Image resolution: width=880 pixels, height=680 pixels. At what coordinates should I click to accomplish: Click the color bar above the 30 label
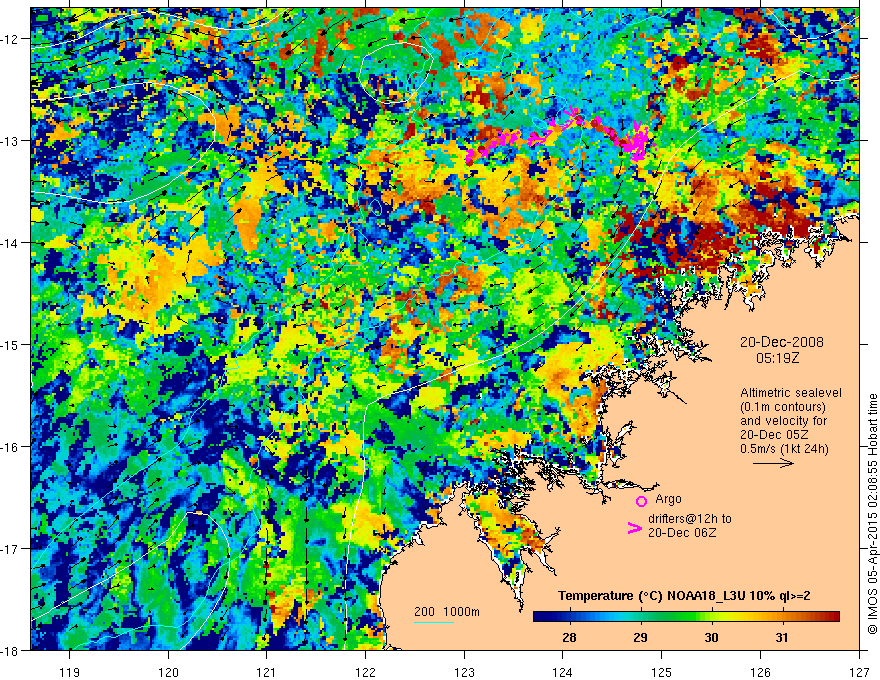click(x=711, y=617)
